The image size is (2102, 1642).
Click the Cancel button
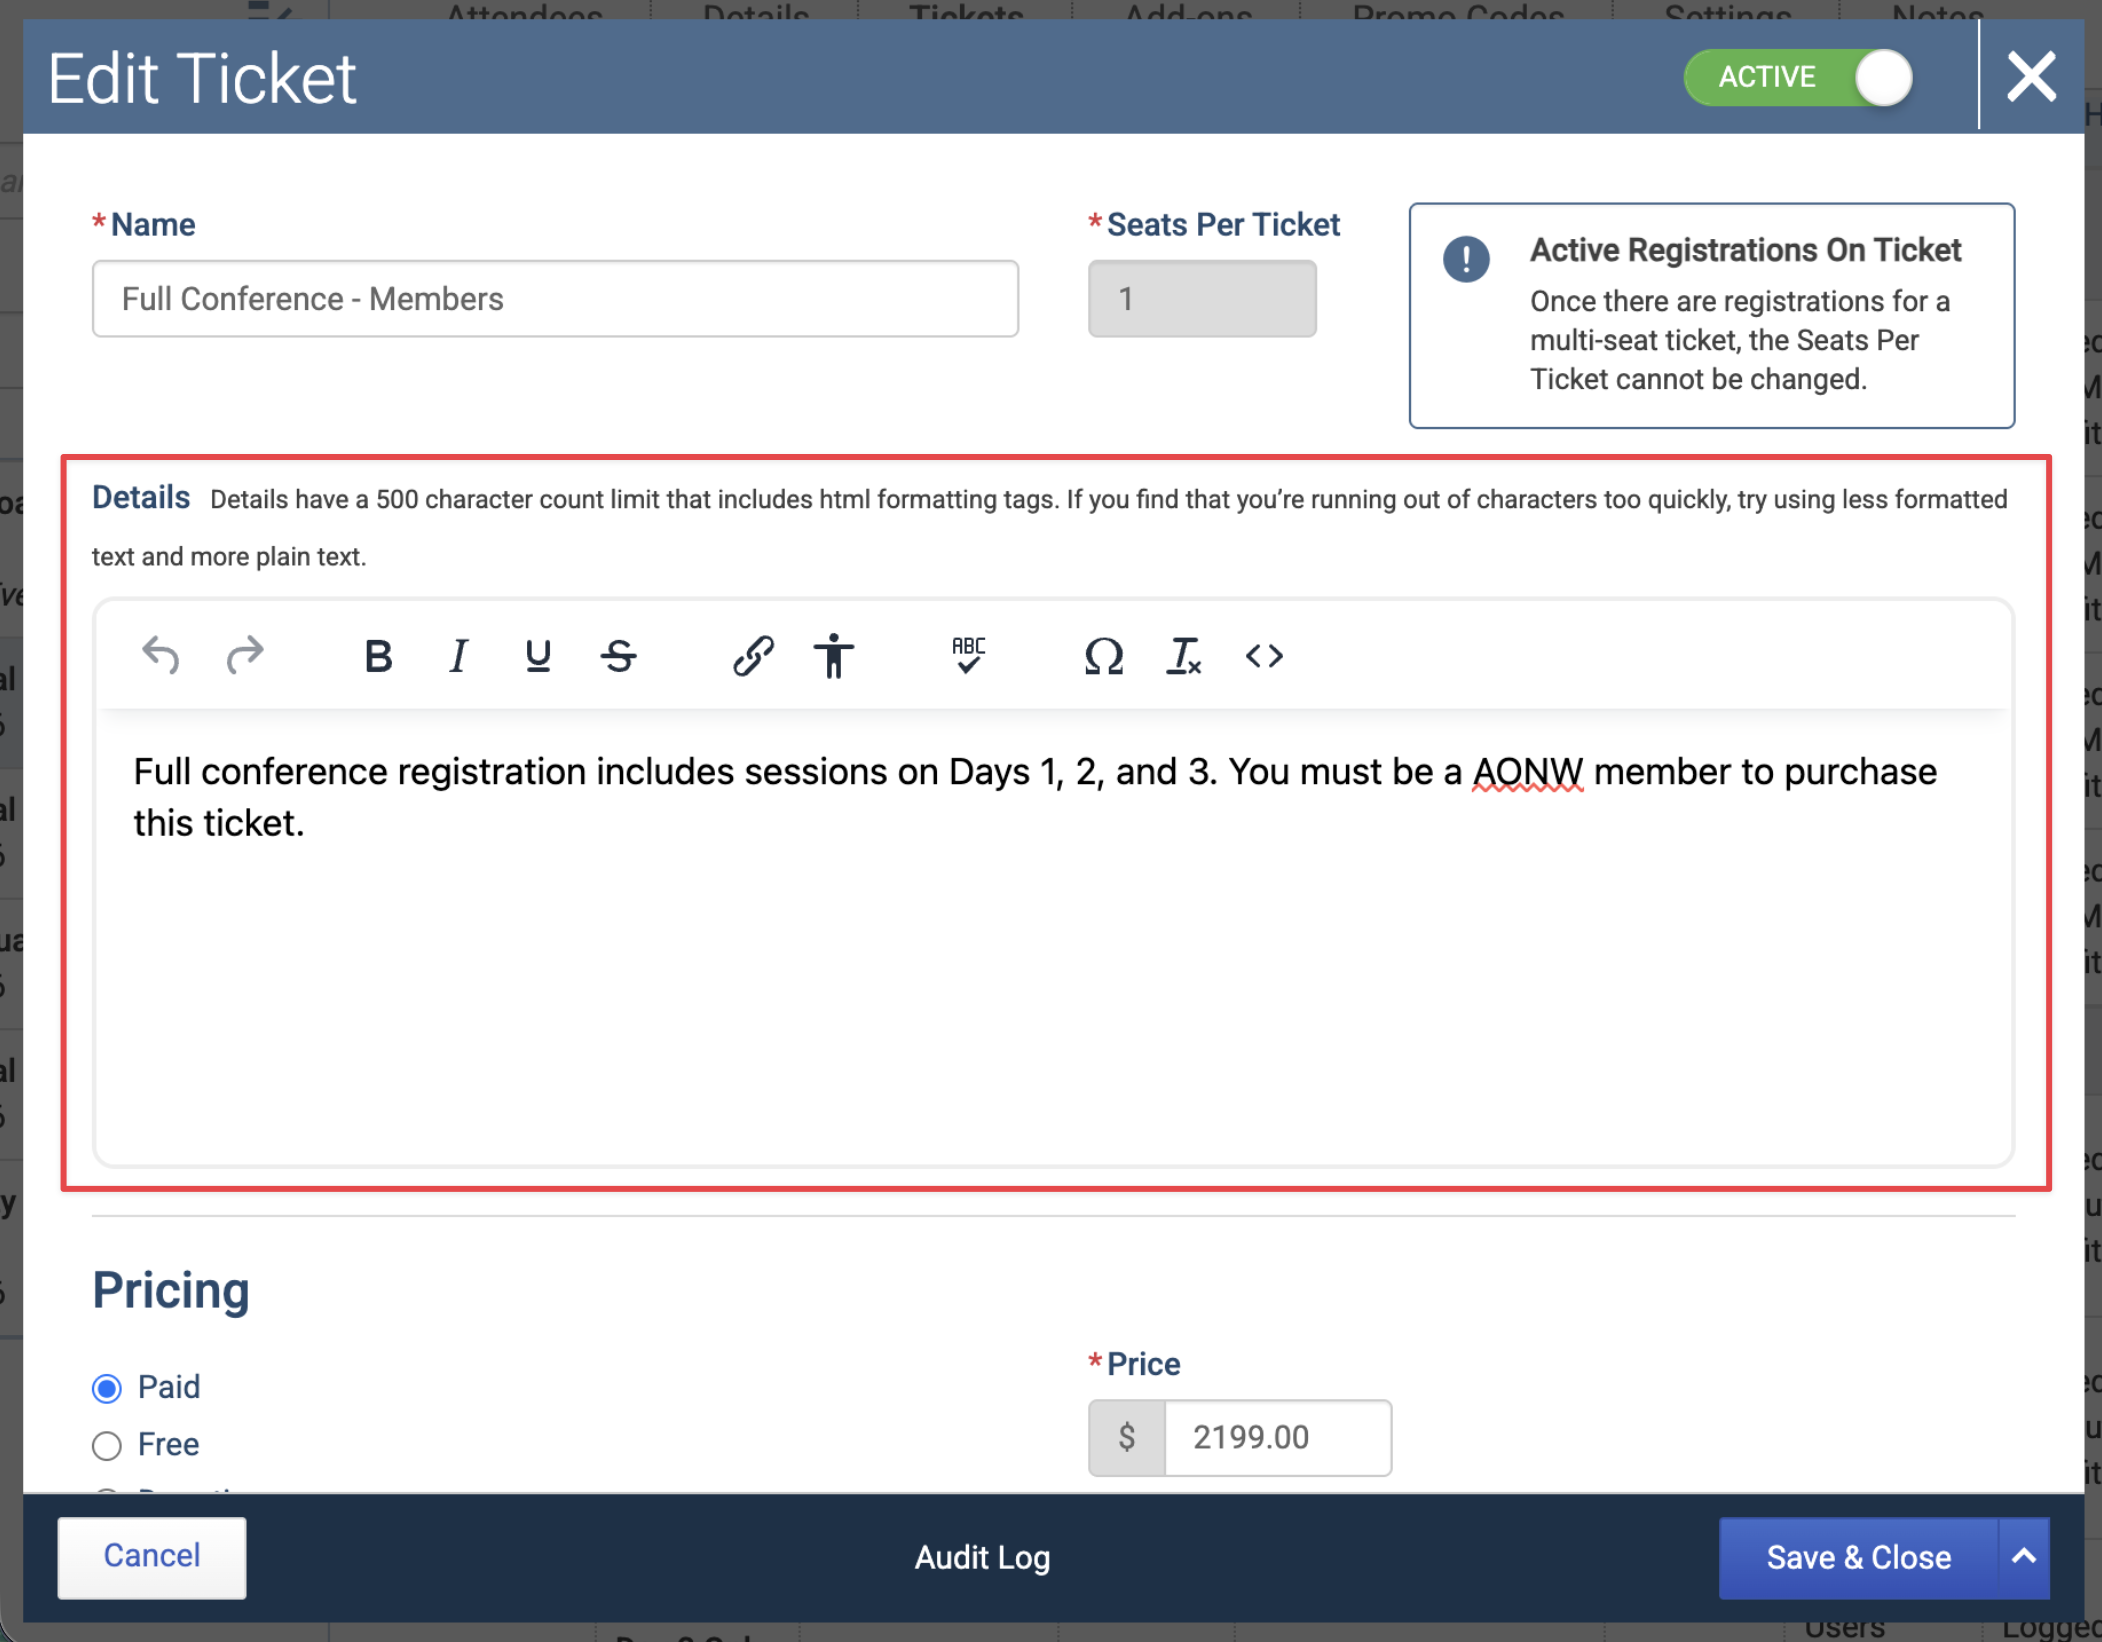[x=152, y=1556]
